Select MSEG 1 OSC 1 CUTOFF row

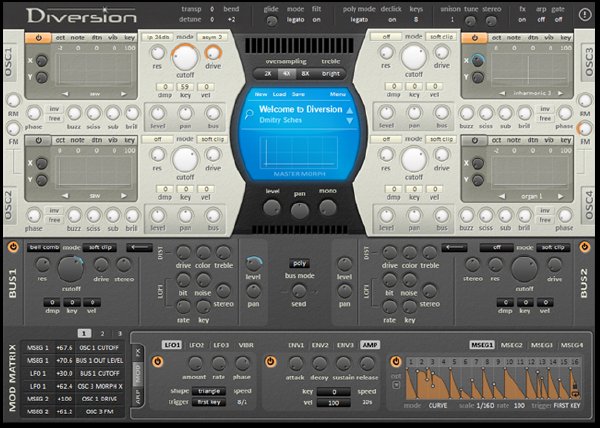pos(73,348)
